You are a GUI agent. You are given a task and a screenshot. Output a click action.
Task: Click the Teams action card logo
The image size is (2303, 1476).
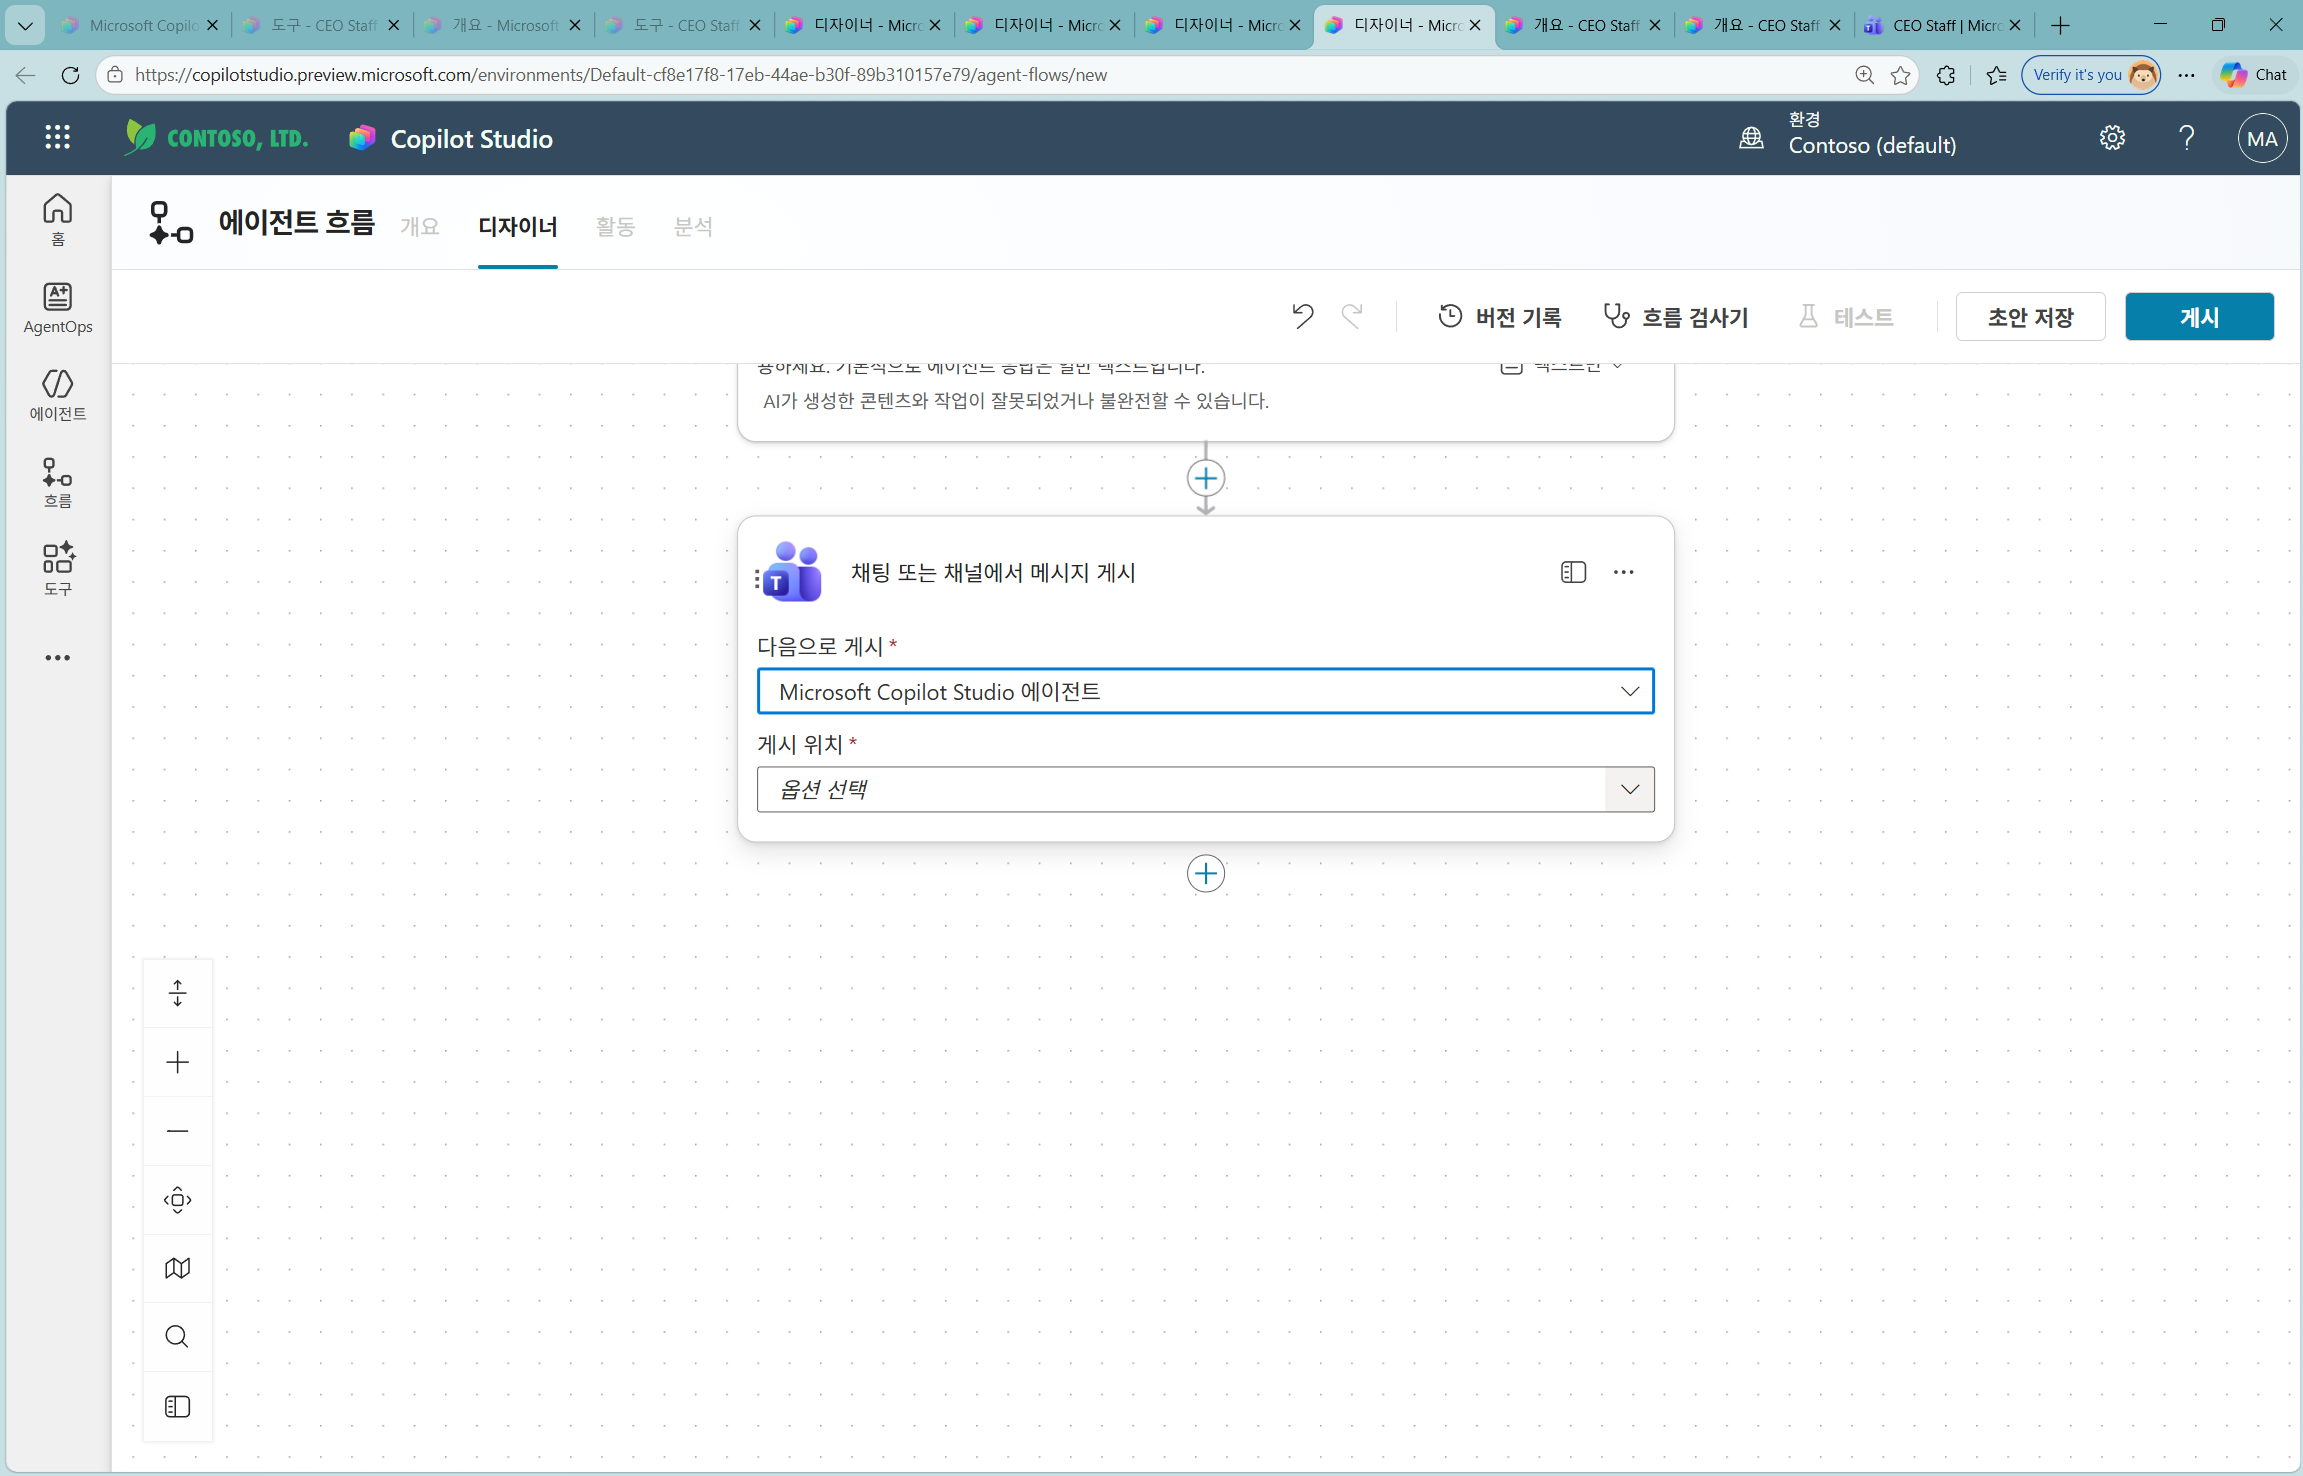(793, 572)
